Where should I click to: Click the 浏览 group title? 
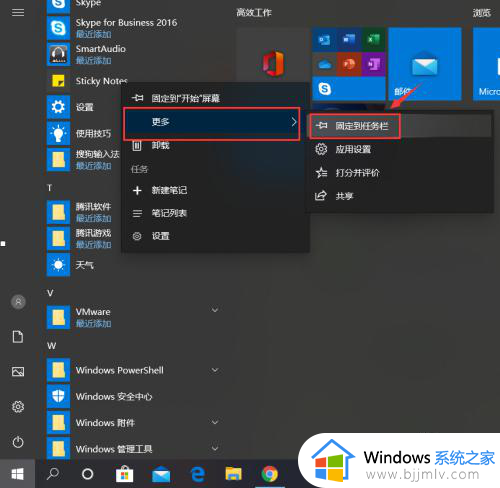coord(482,13)
